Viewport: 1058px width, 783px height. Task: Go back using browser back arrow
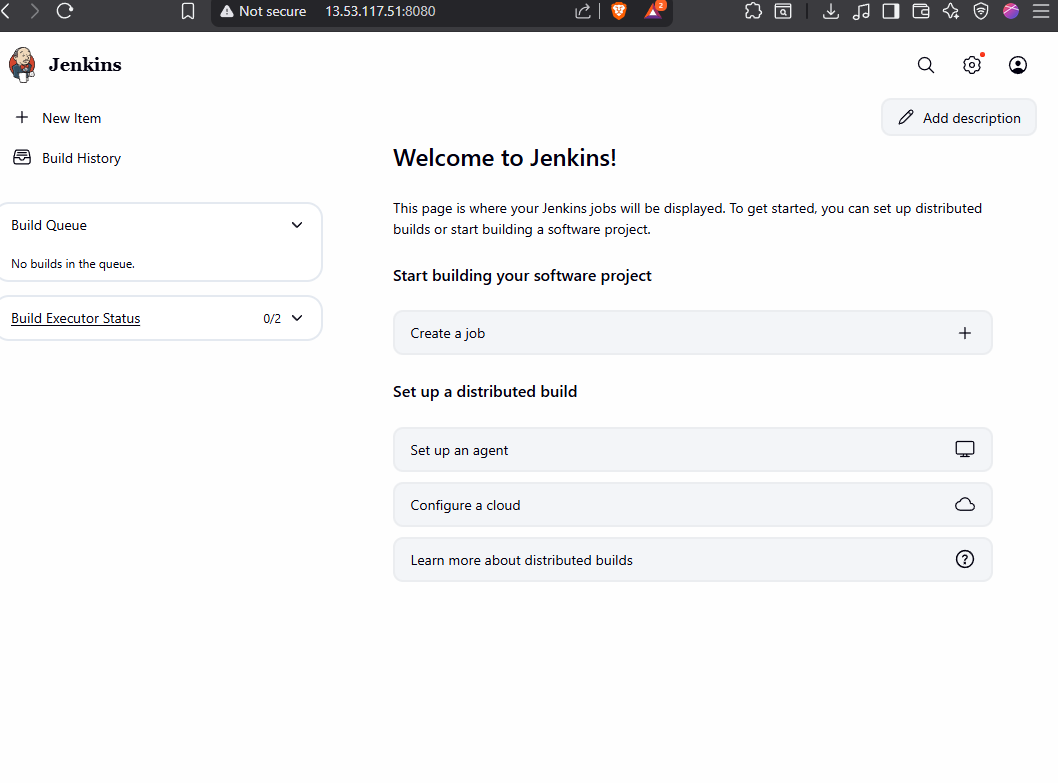[6, 11]
